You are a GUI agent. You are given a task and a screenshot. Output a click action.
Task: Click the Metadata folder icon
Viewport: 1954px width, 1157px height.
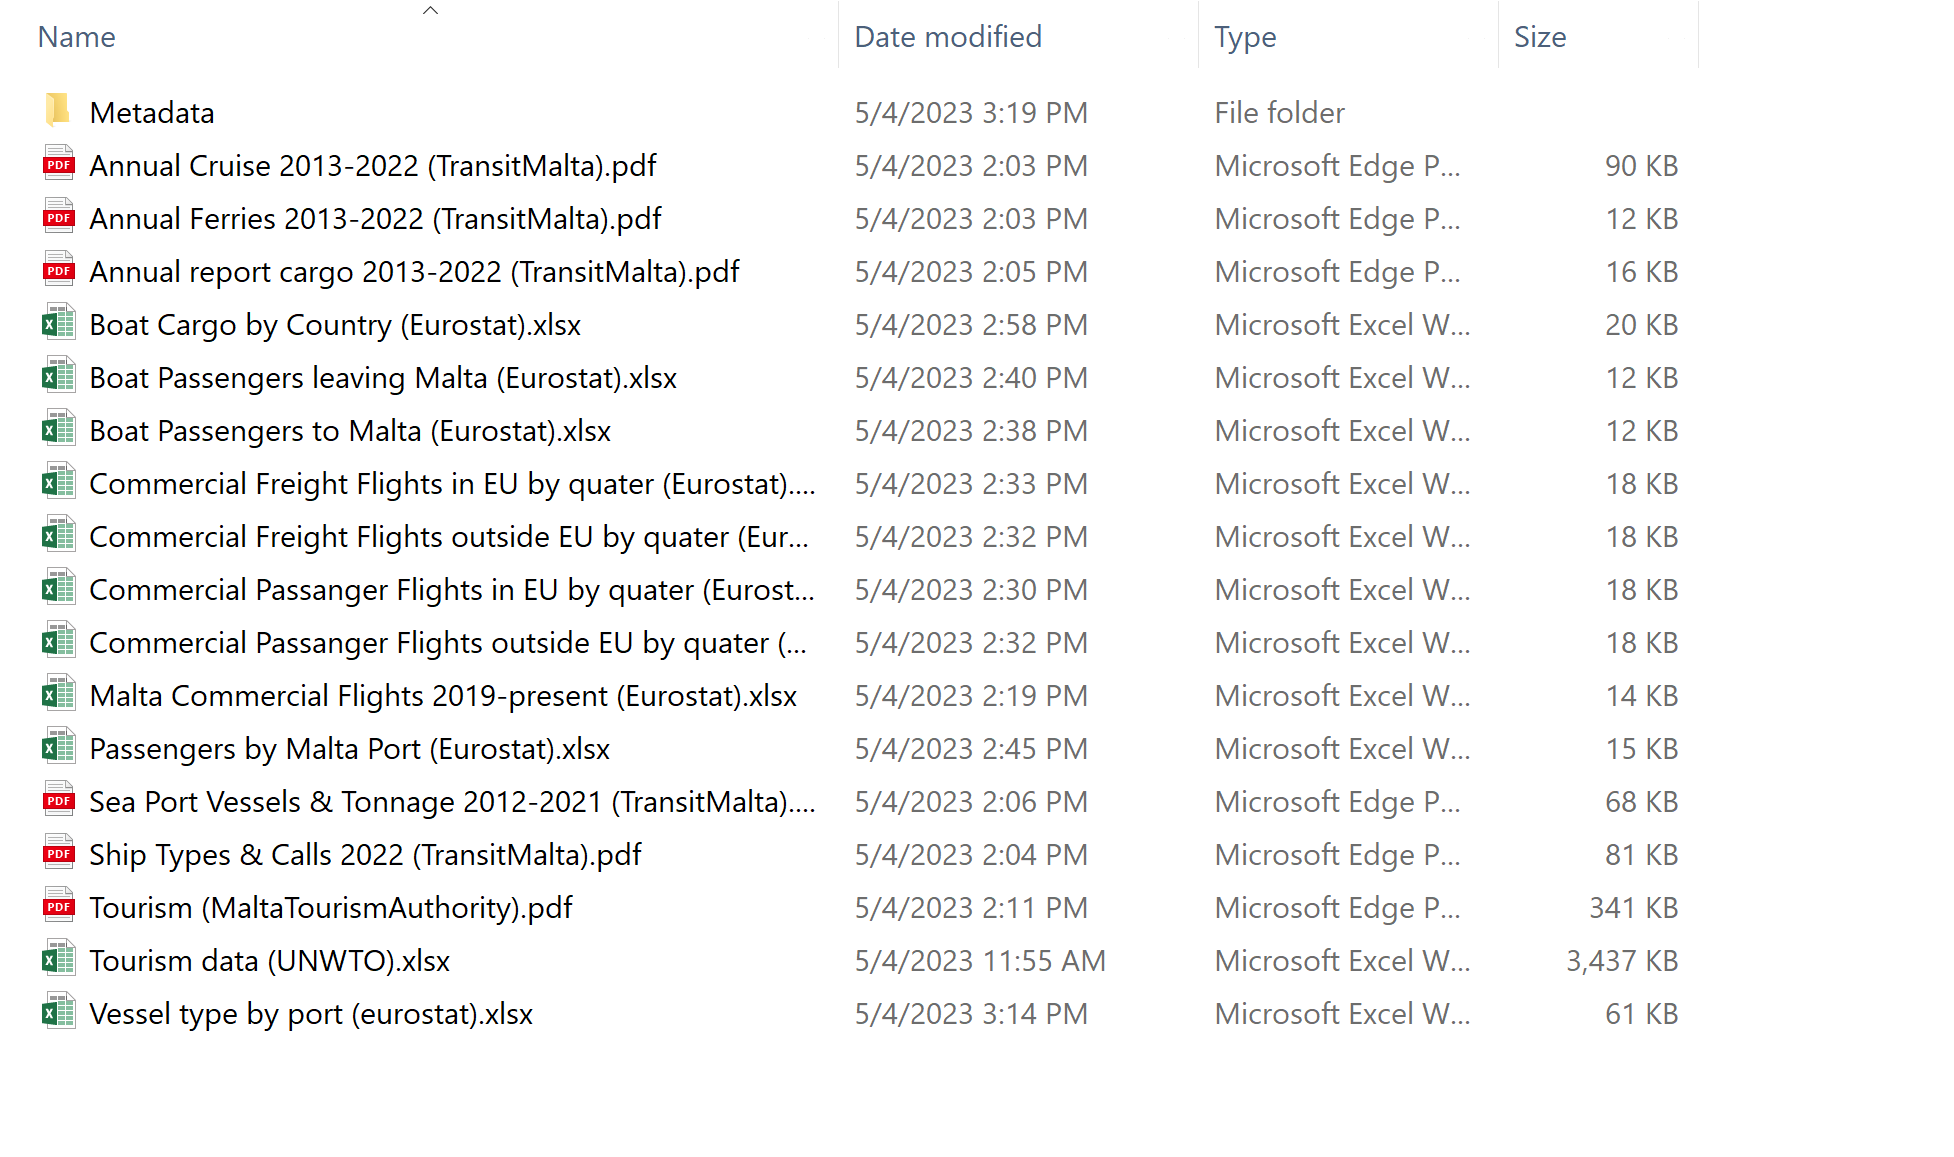click(58, 111)
